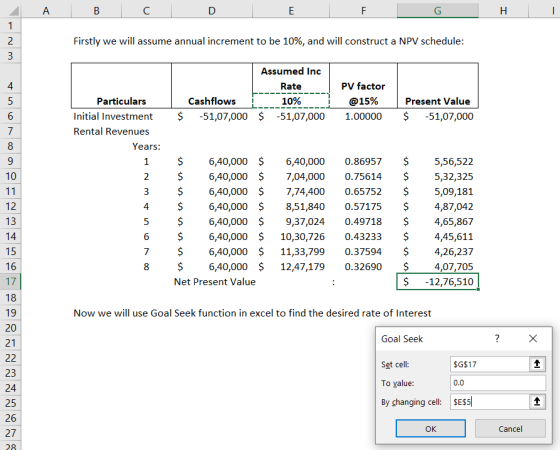The height and width of the screenshot is (450, 560).
Task: Select the 12,47,179 cashflow cell
Action: tap(291, 266)
